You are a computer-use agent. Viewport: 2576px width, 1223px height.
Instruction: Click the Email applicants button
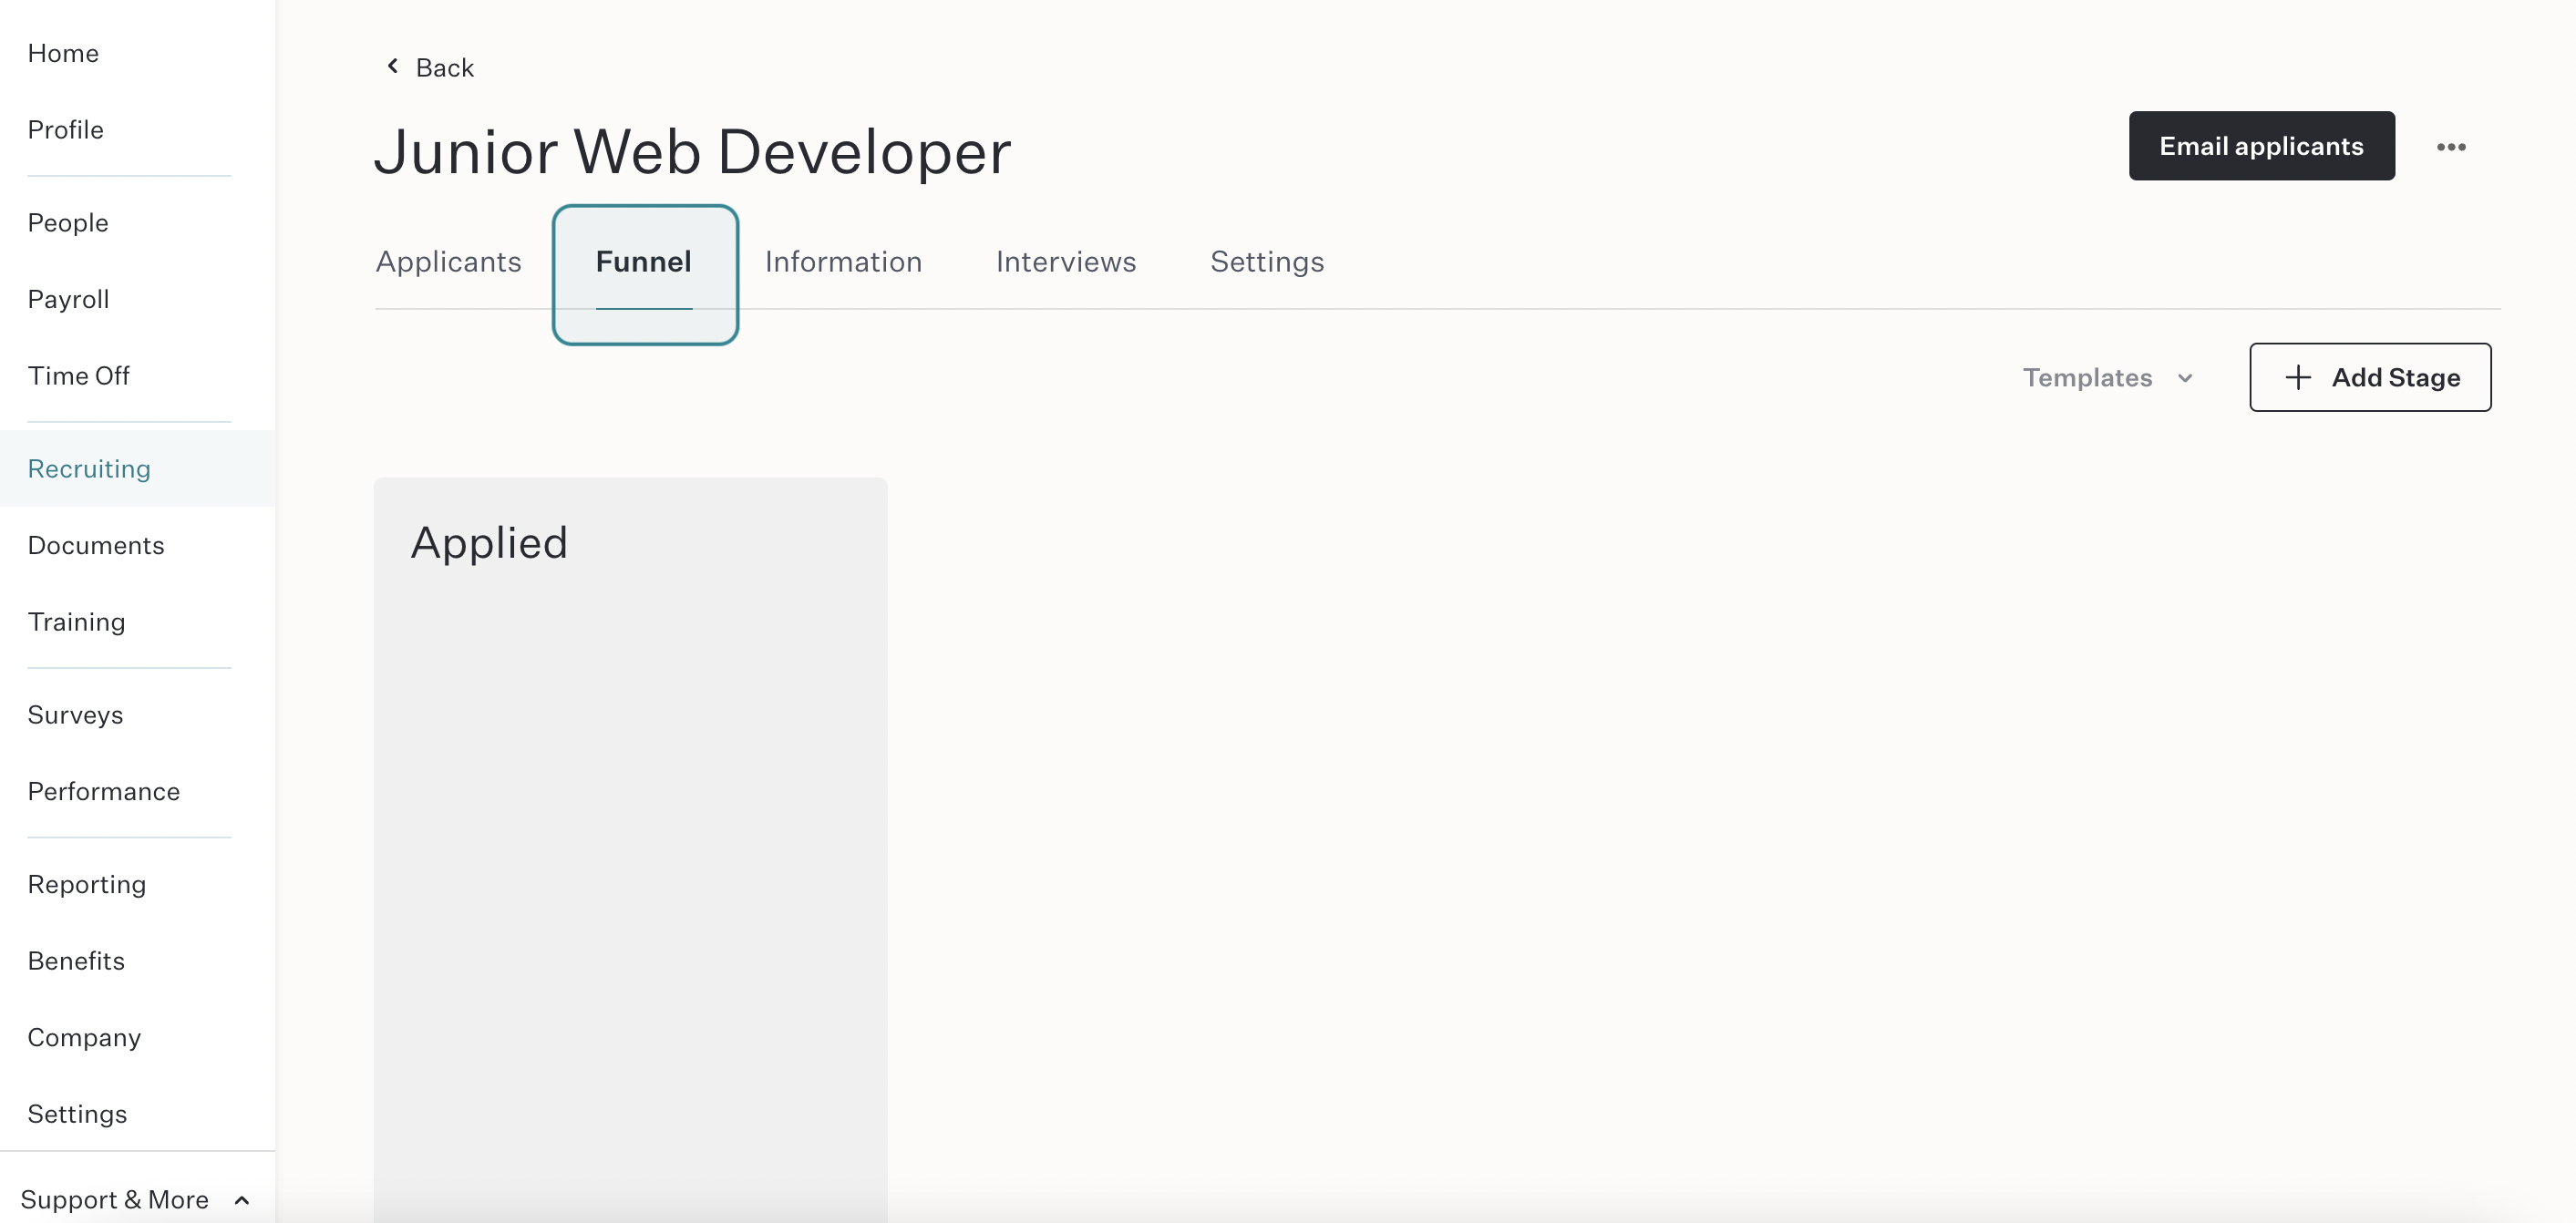click(2261, 146)
